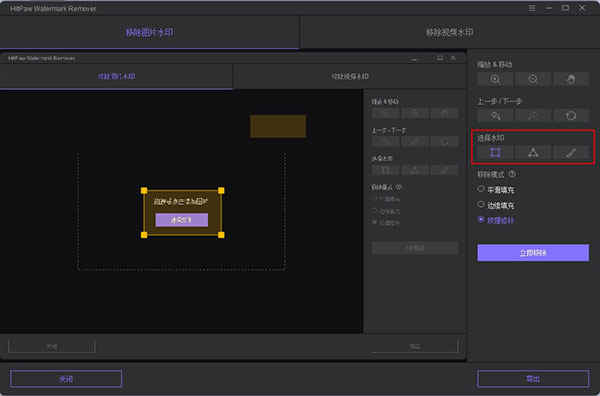Viewport: 600px width, 396px height.
Task: Click the close button at bottom left
Action: tap(66, 379)
